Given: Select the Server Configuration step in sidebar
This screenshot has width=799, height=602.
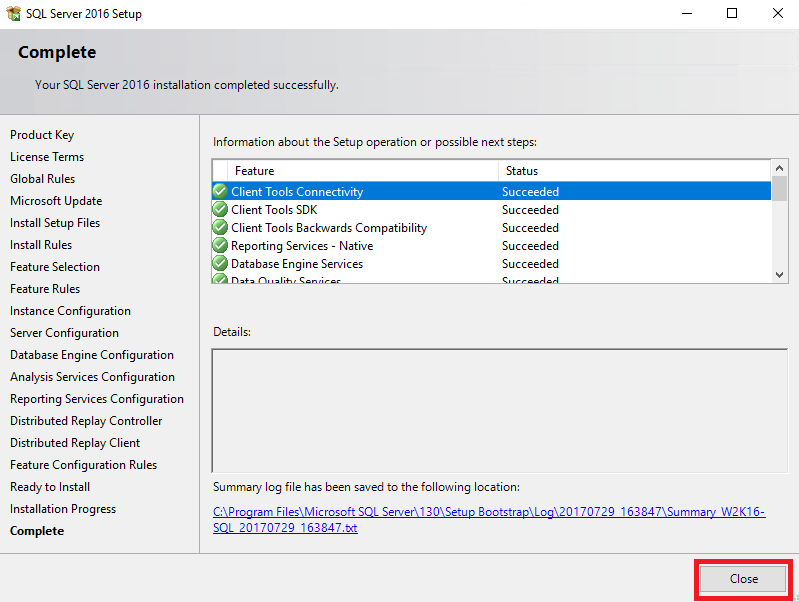Looking at the screenshot, I should click(64, 333).
